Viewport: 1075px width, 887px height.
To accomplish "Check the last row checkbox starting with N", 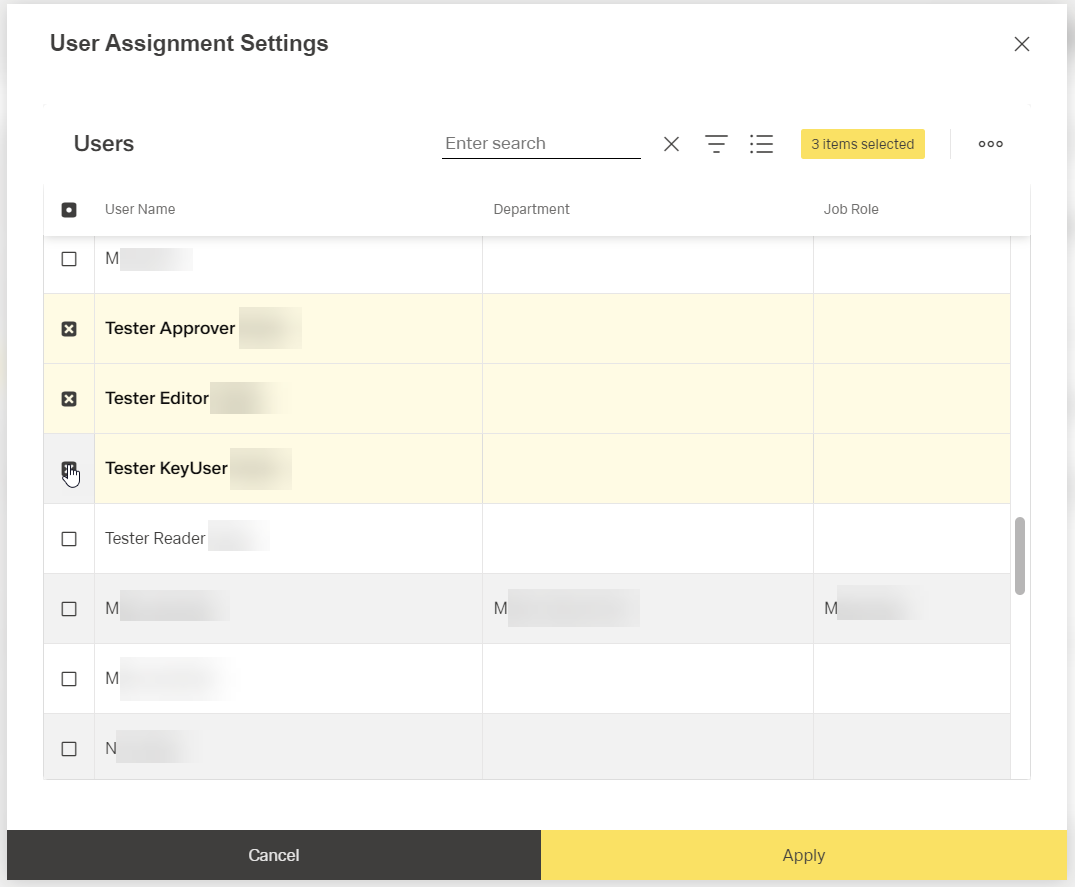I will click(69, 749).
